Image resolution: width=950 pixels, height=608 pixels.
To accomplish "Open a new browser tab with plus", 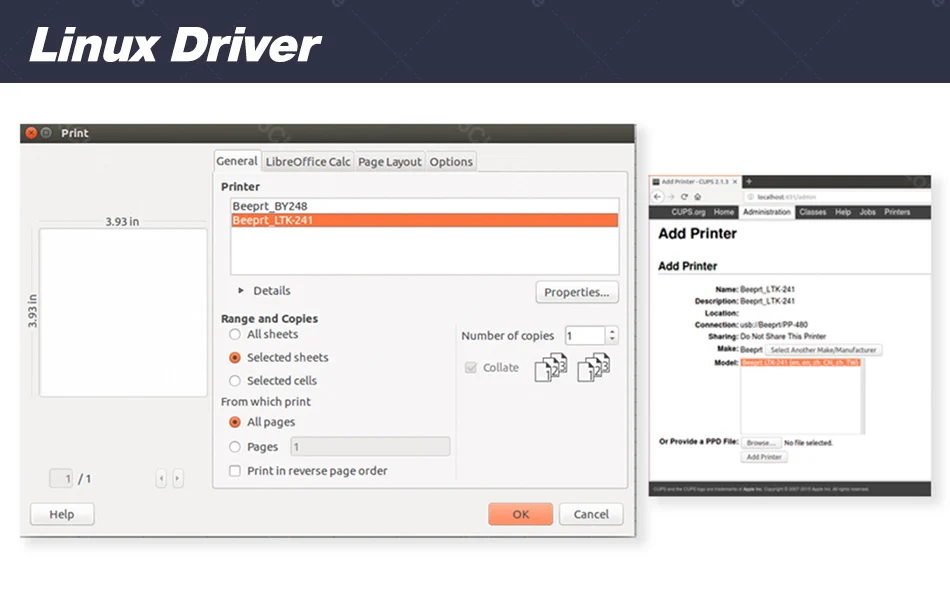I will pyautogui.click(x=749, y=181).
